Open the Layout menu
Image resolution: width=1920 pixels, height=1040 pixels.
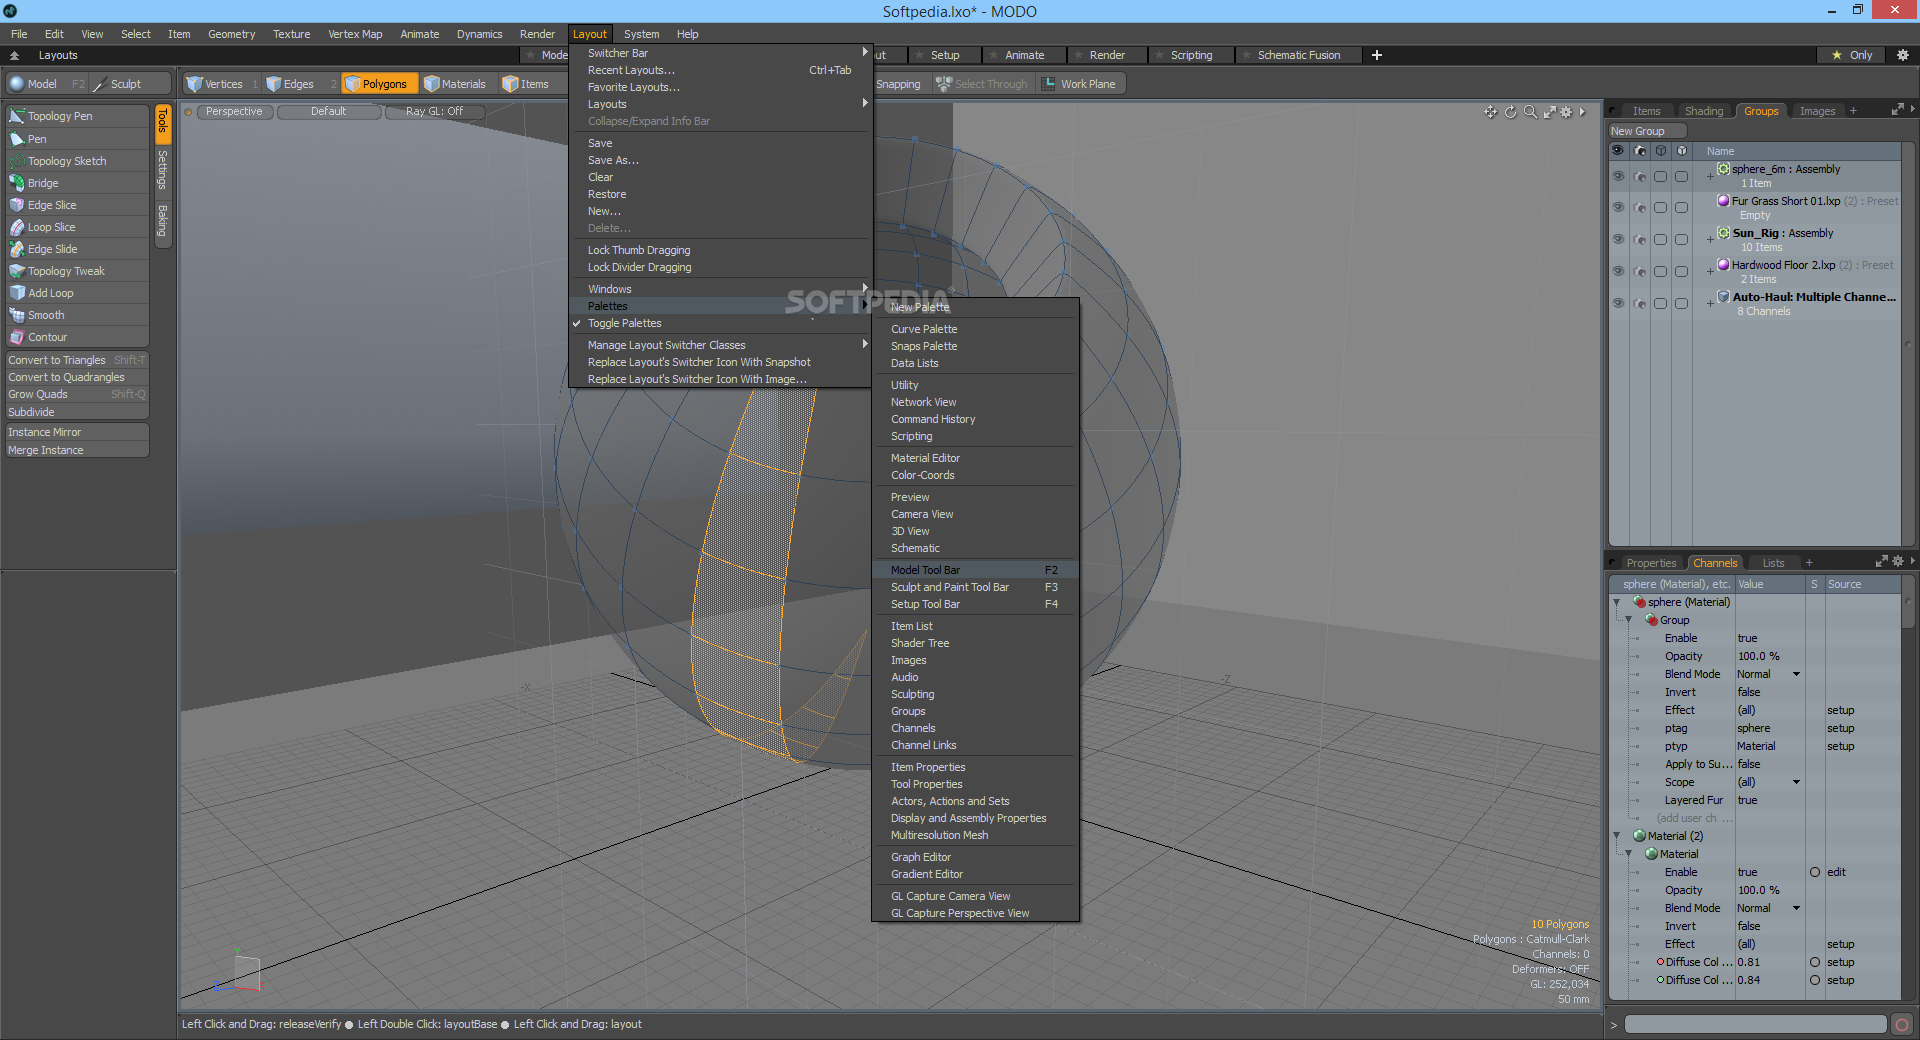pos(590,34)
